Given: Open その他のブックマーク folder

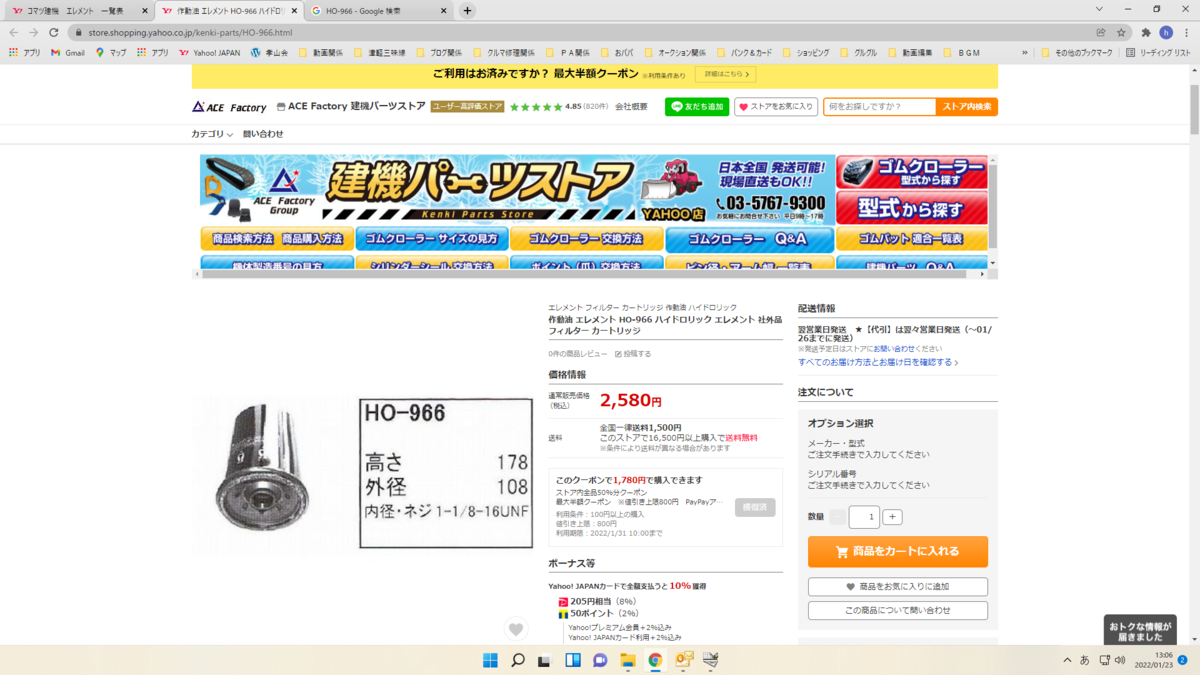Looking at the screenshot, I should coord(1079,52).
